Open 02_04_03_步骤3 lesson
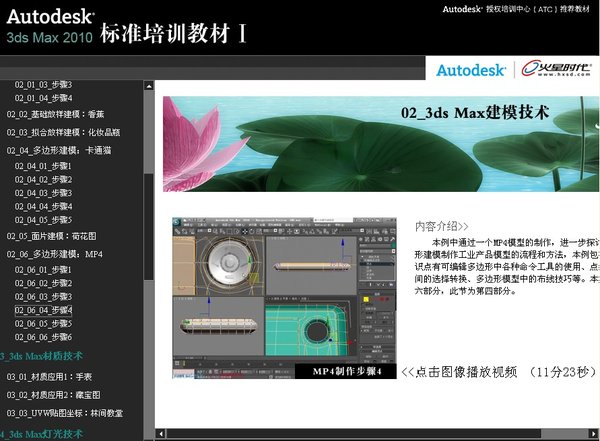600x441 pixels. coord(43,193)
